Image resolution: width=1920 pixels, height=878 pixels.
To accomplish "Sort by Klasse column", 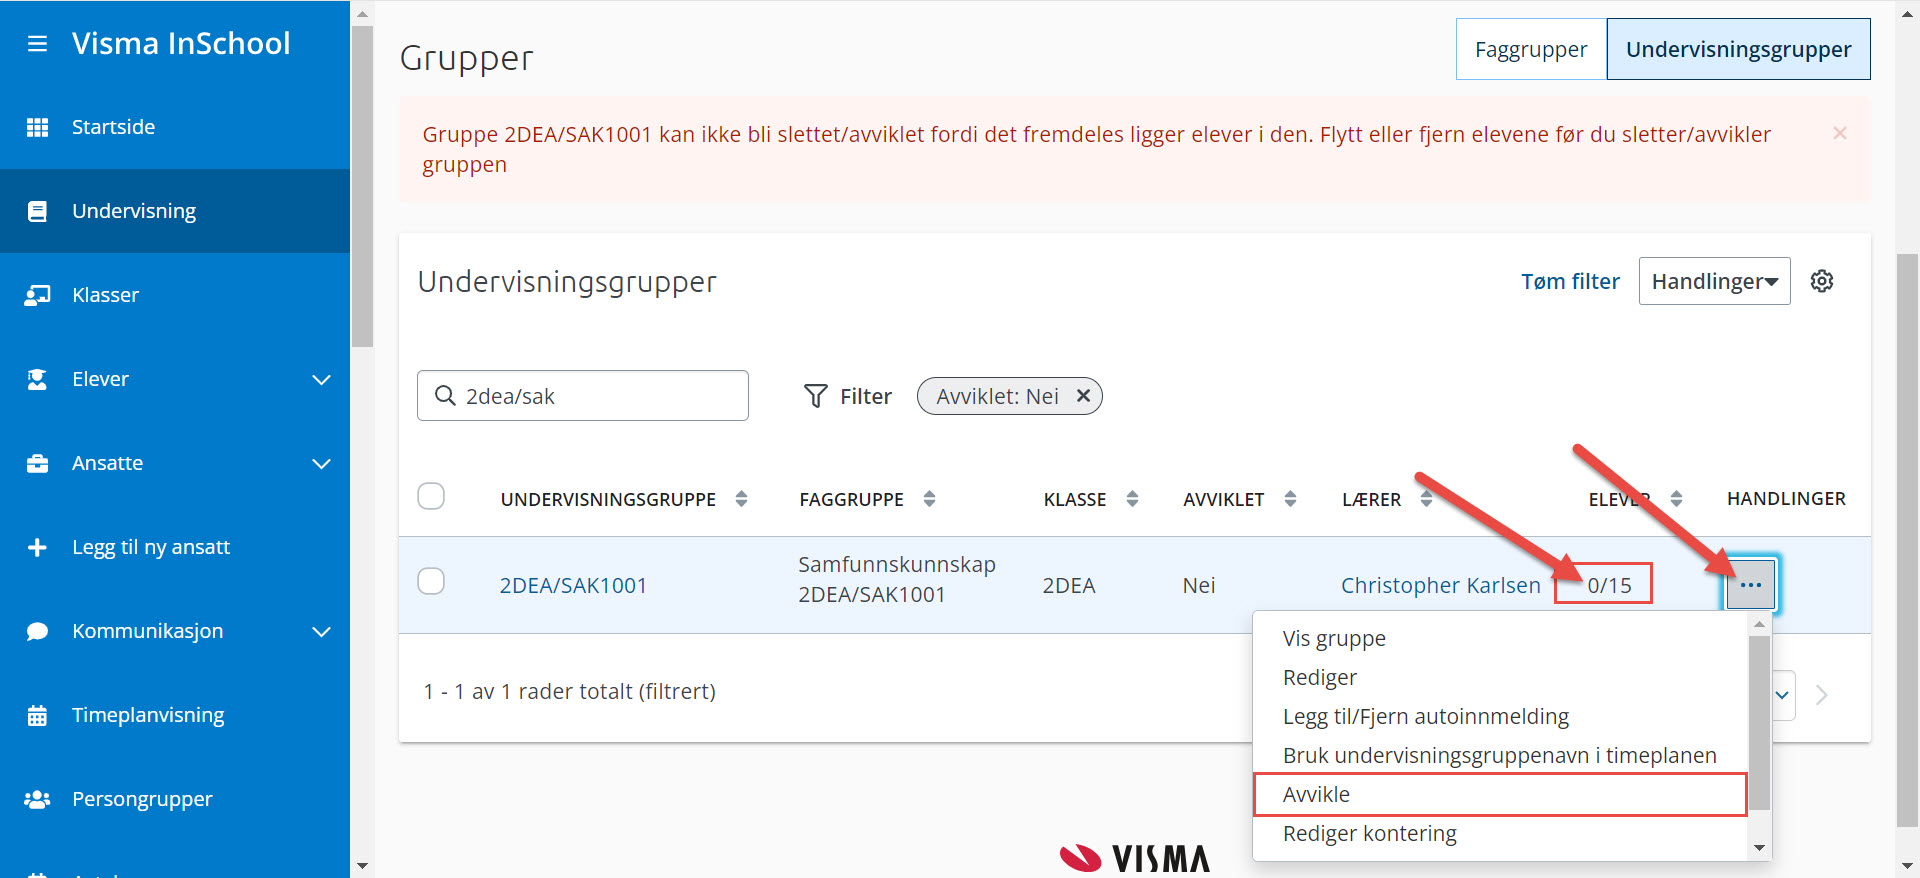I will pos(1132,498).
